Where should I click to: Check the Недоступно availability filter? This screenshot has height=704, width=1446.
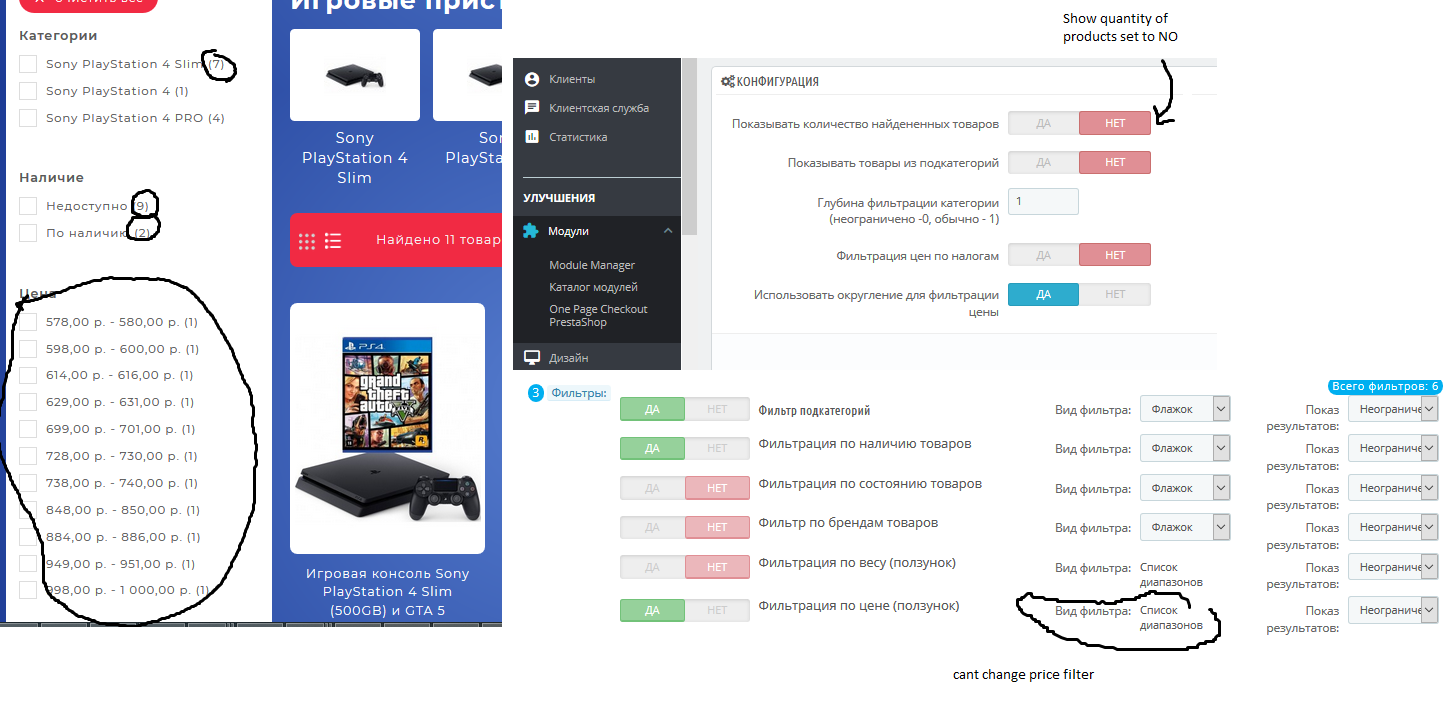pos(28,206)
